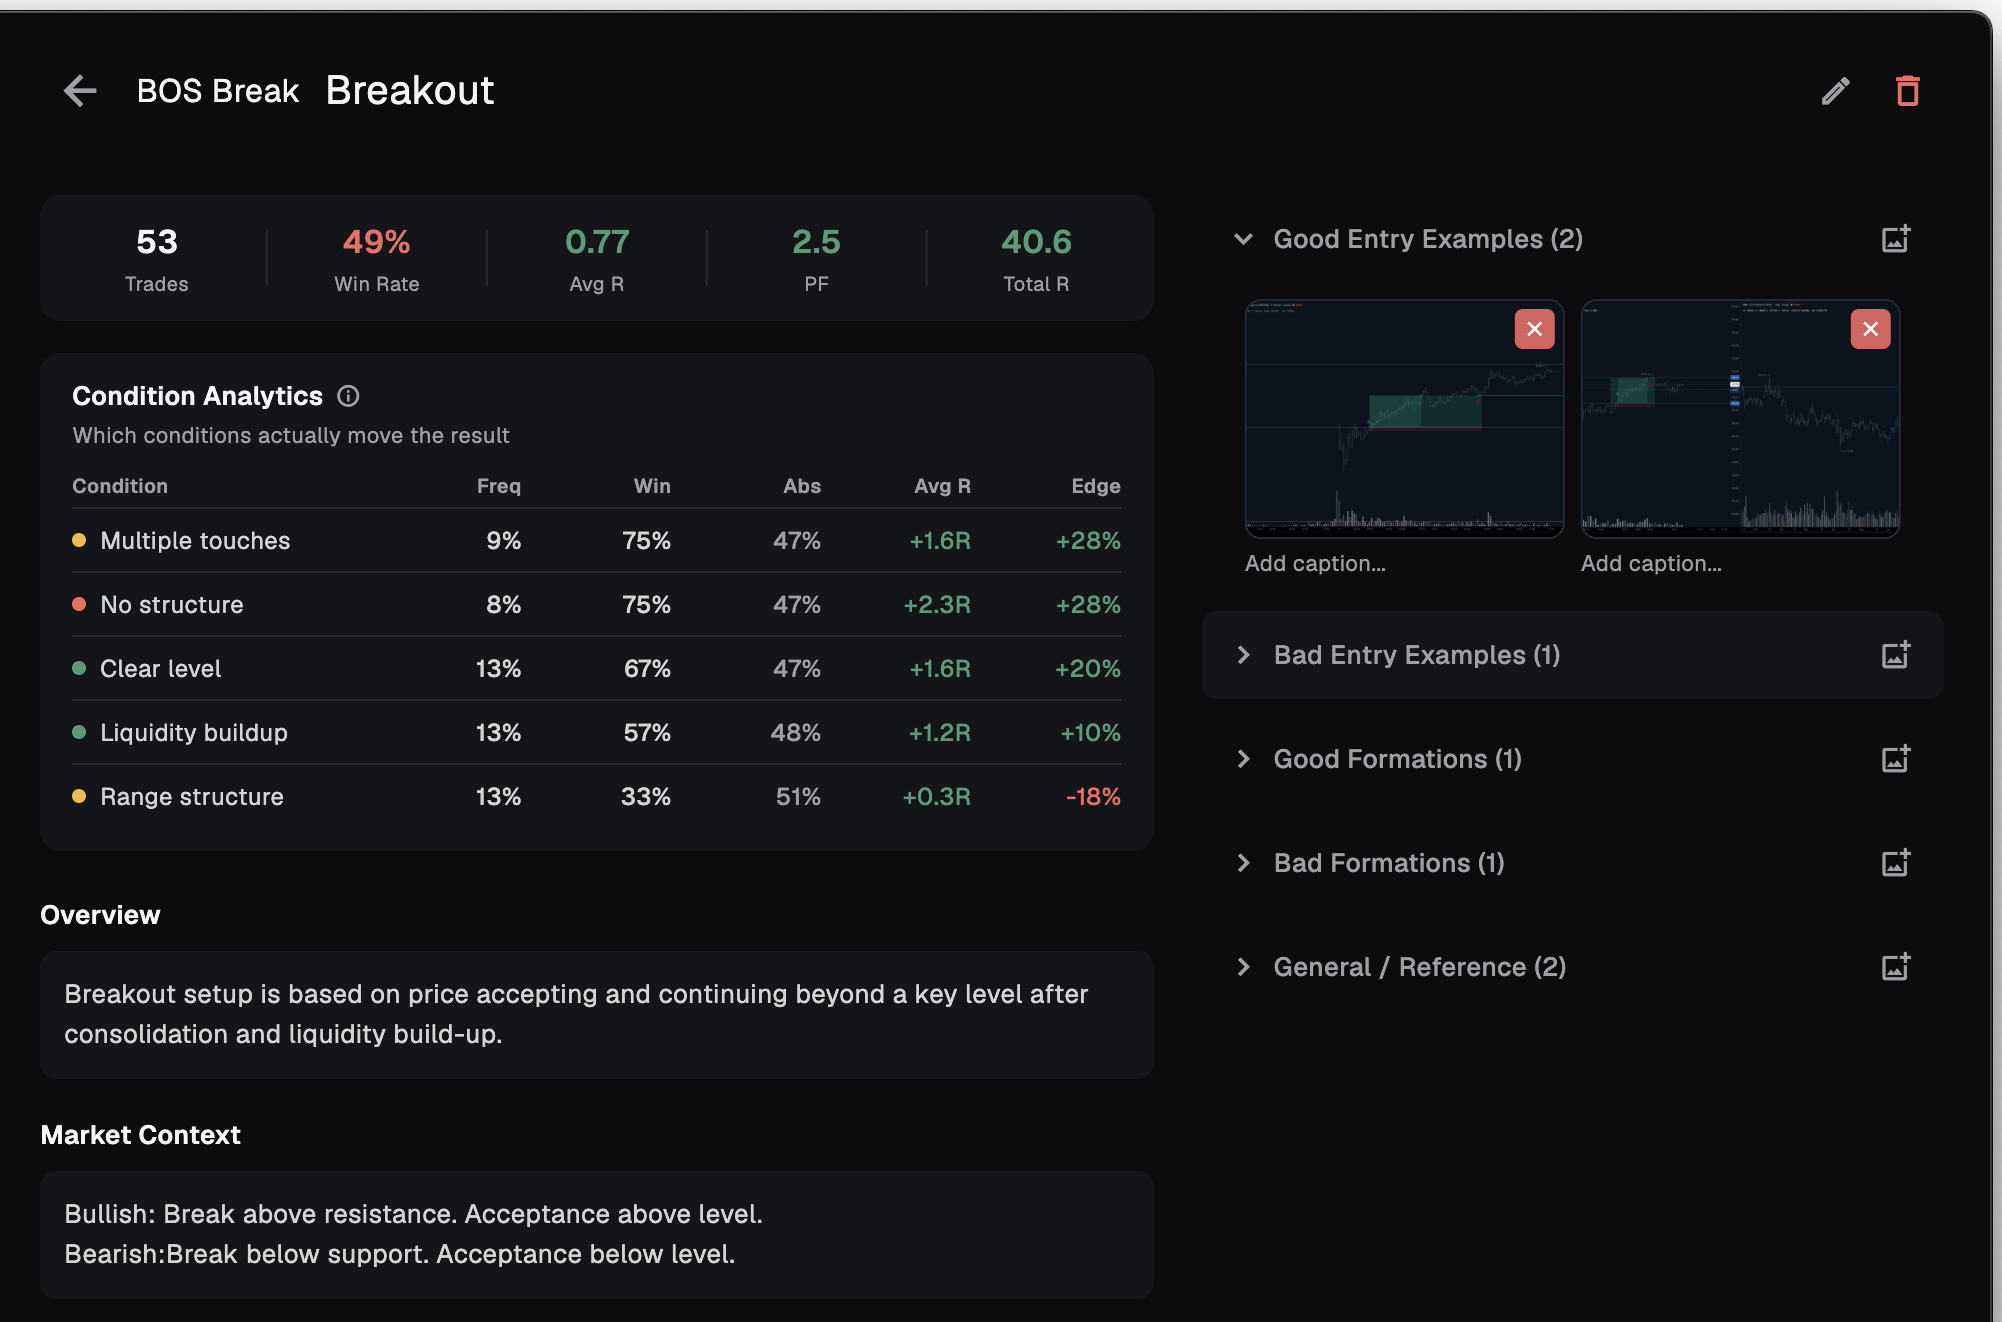This screenshot has height=1322, width=2002.
Task: Click the 49% Win Rate stat
Action: [x=377, y=259]
